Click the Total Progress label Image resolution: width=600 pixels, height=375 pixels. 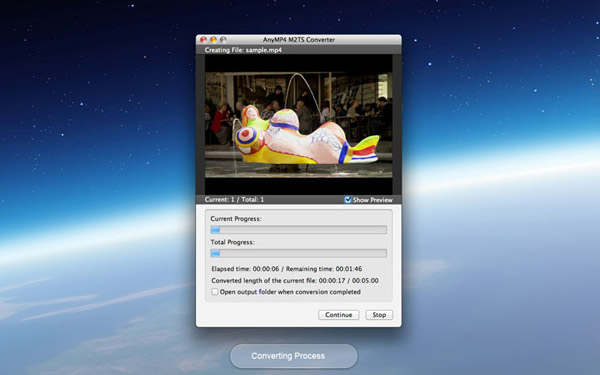click(x=232, y=242)
